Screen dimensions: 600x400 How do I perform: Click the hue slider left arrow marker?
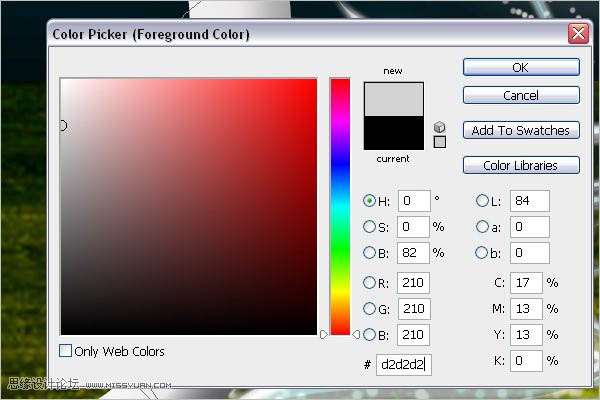324,335
